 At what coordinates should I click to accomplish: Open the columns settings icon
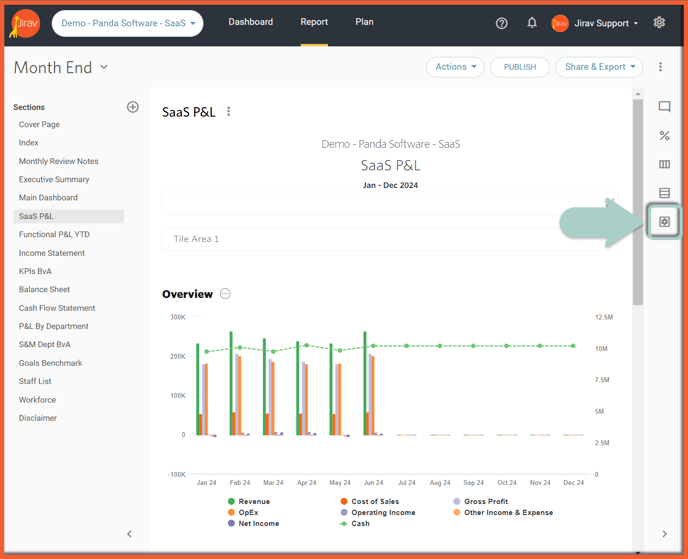pos(664,164)
